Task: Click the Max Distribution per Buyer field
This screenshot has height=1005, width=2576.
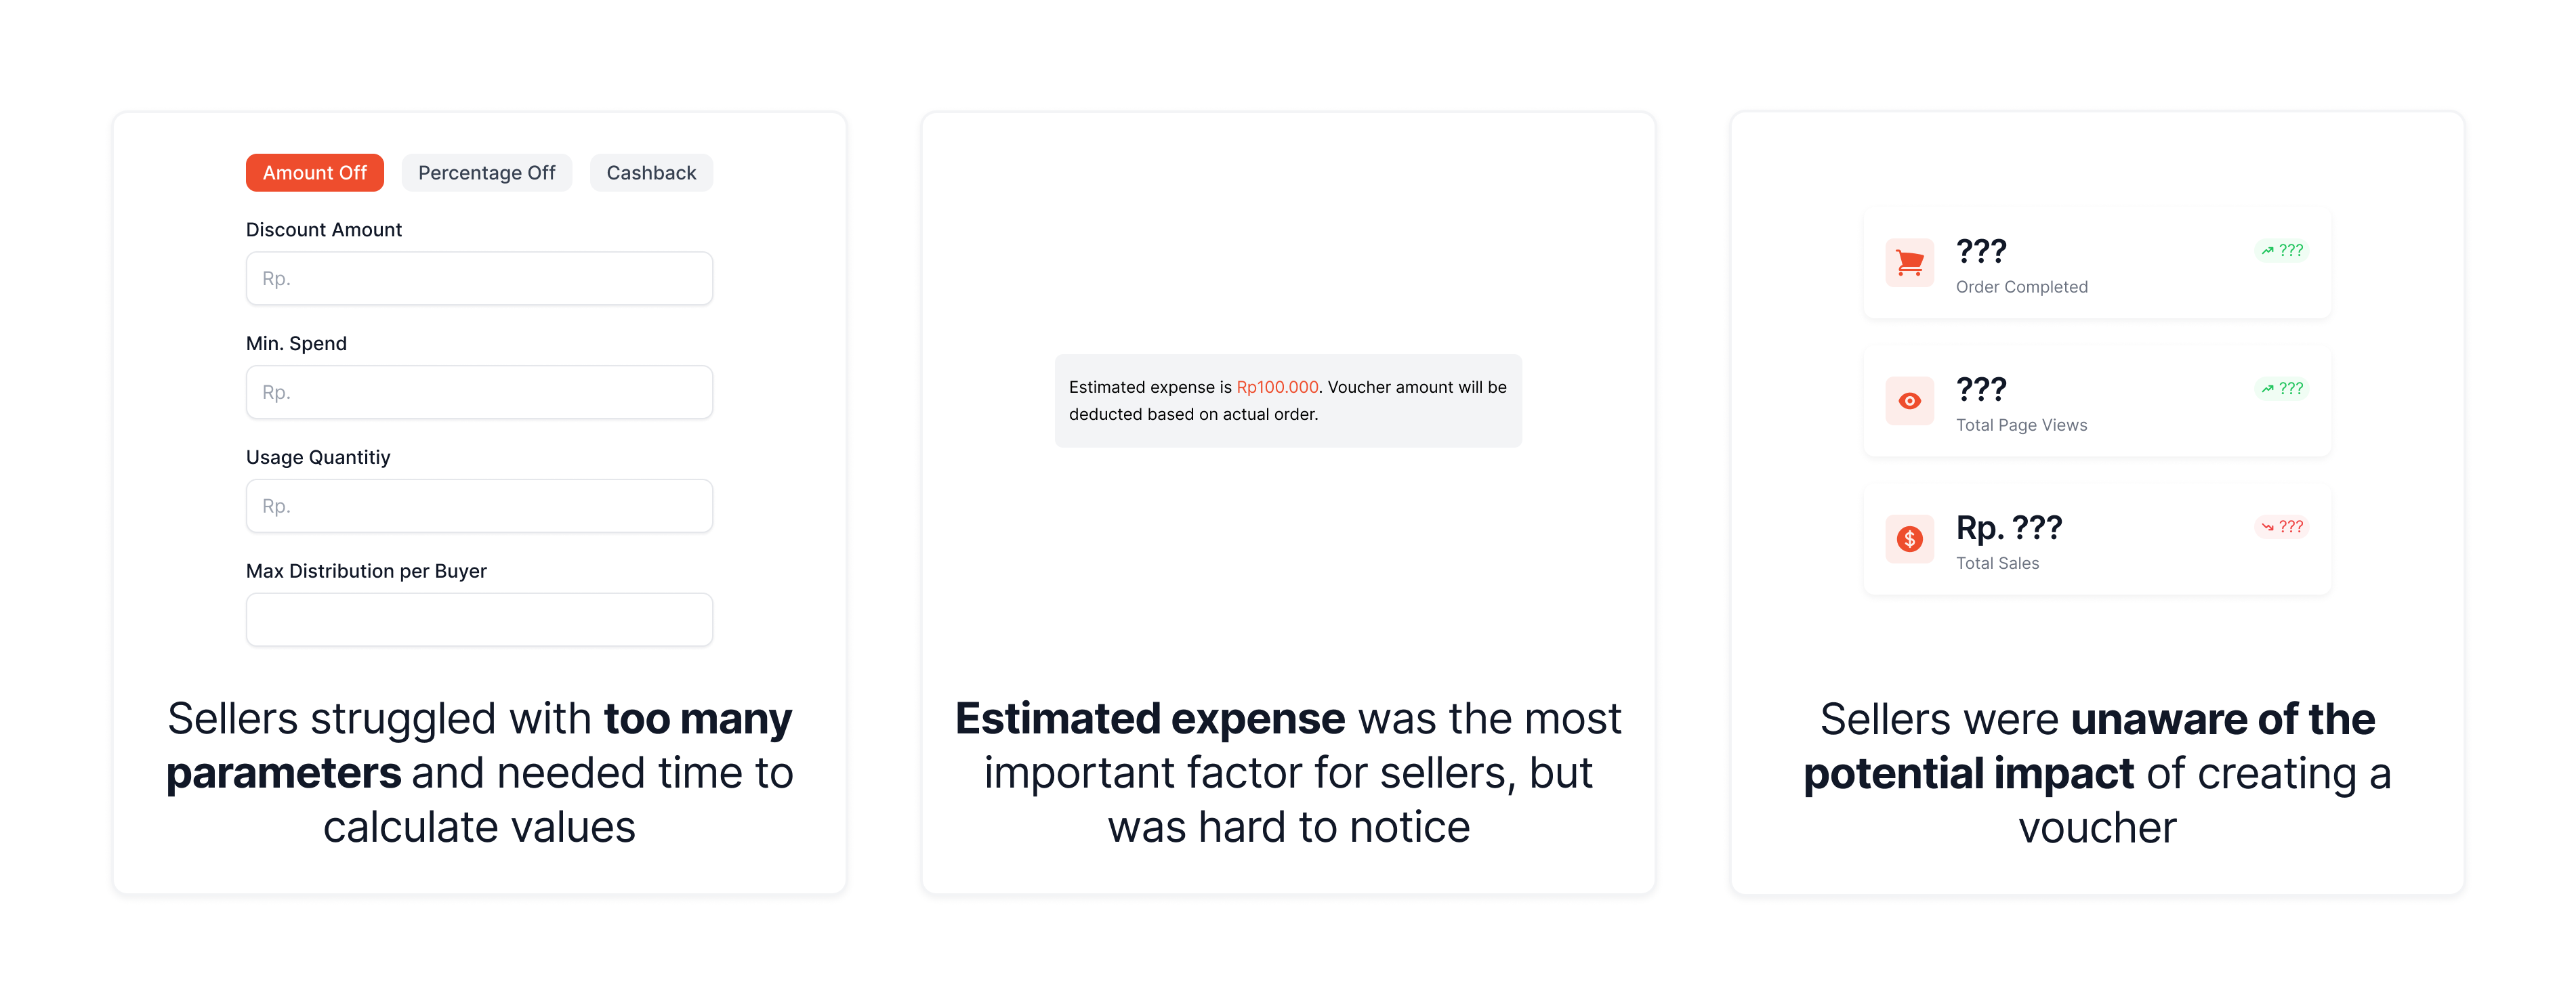Action: [x=479, y=620]
